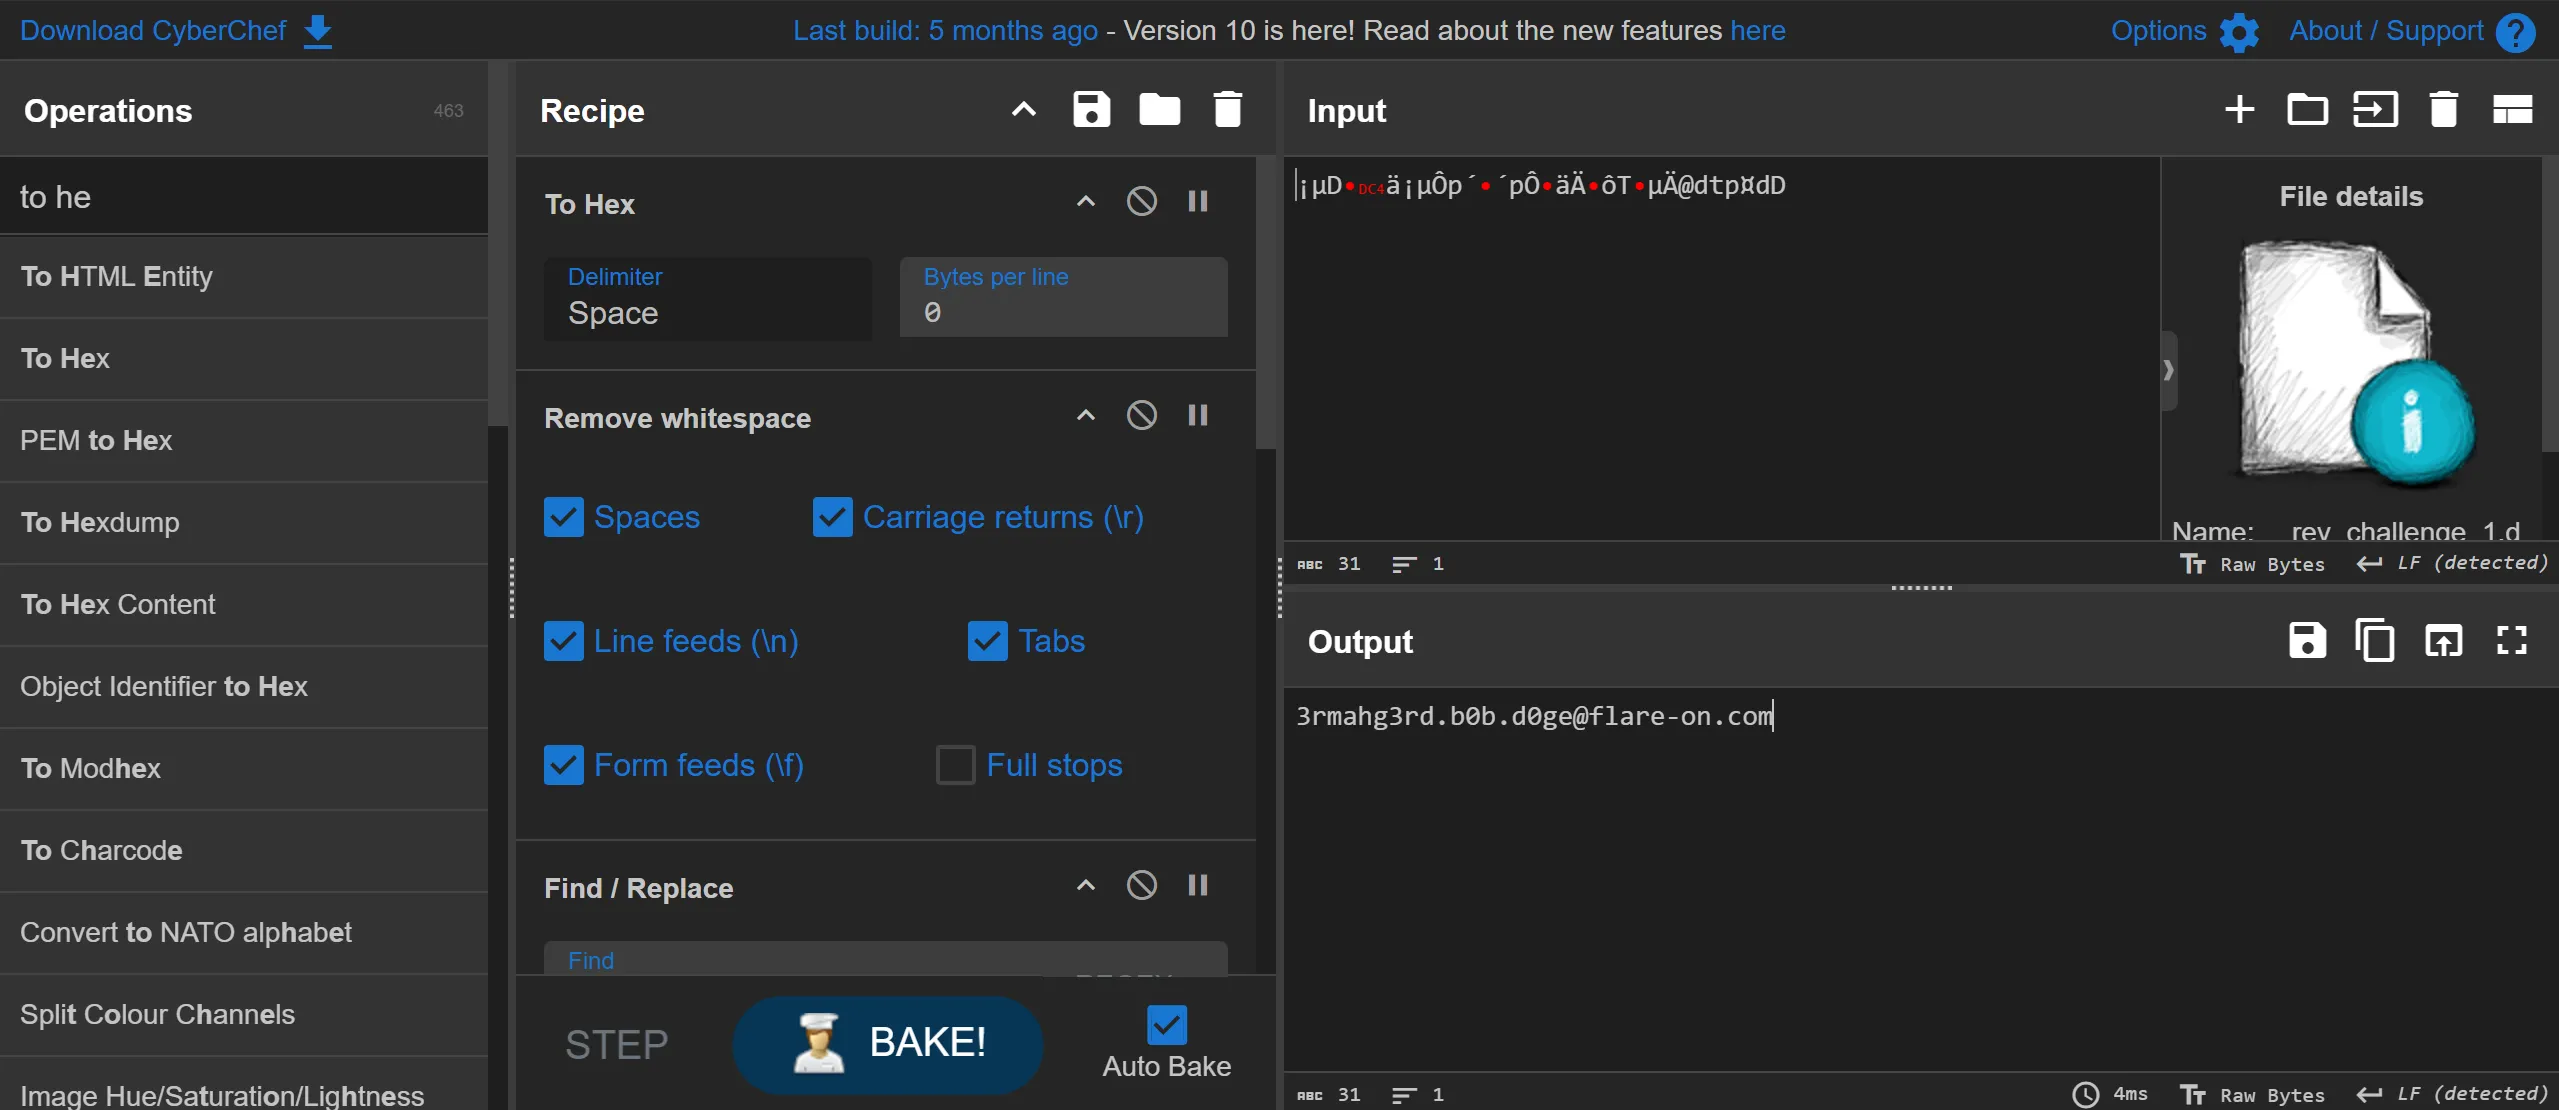Set a breakpoint on Remove whitespace
Screen dimensions: 2559x1110
point(1197,416)
